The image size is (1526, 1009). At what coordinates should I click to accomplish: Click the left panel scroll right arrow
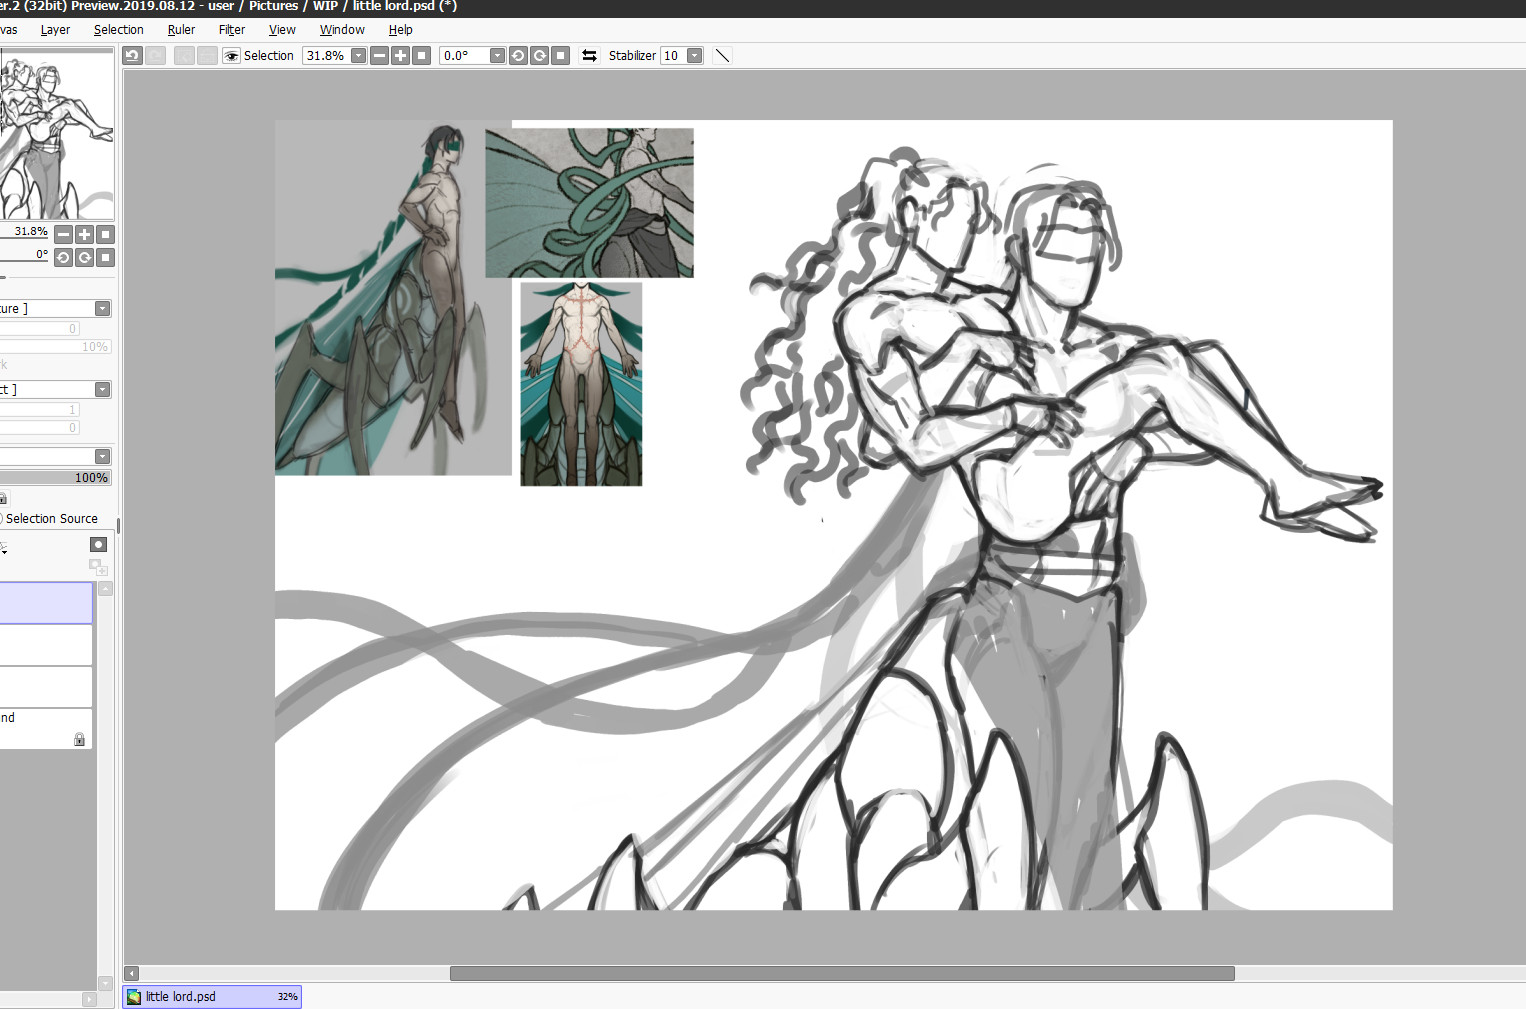tap(89, 999)
